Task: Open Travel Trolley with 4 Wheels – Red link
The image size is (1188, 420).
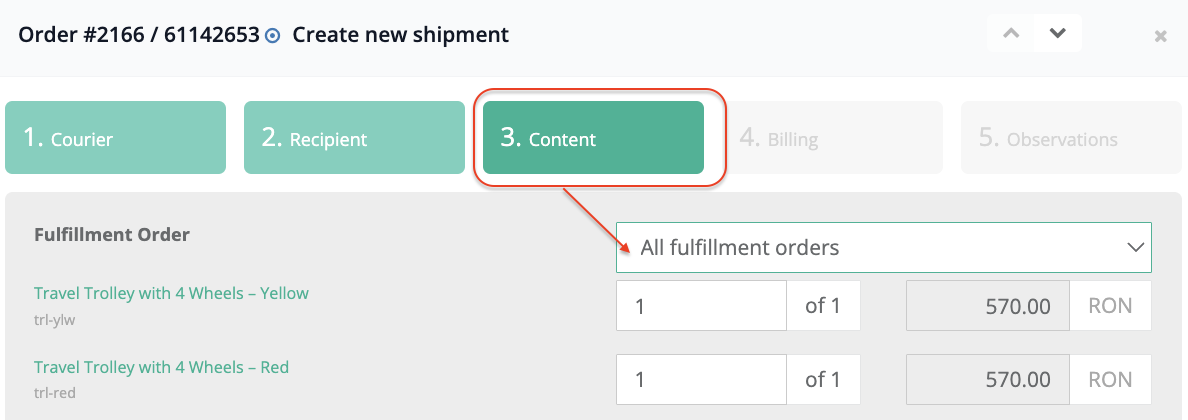Action: pos(161,367)
